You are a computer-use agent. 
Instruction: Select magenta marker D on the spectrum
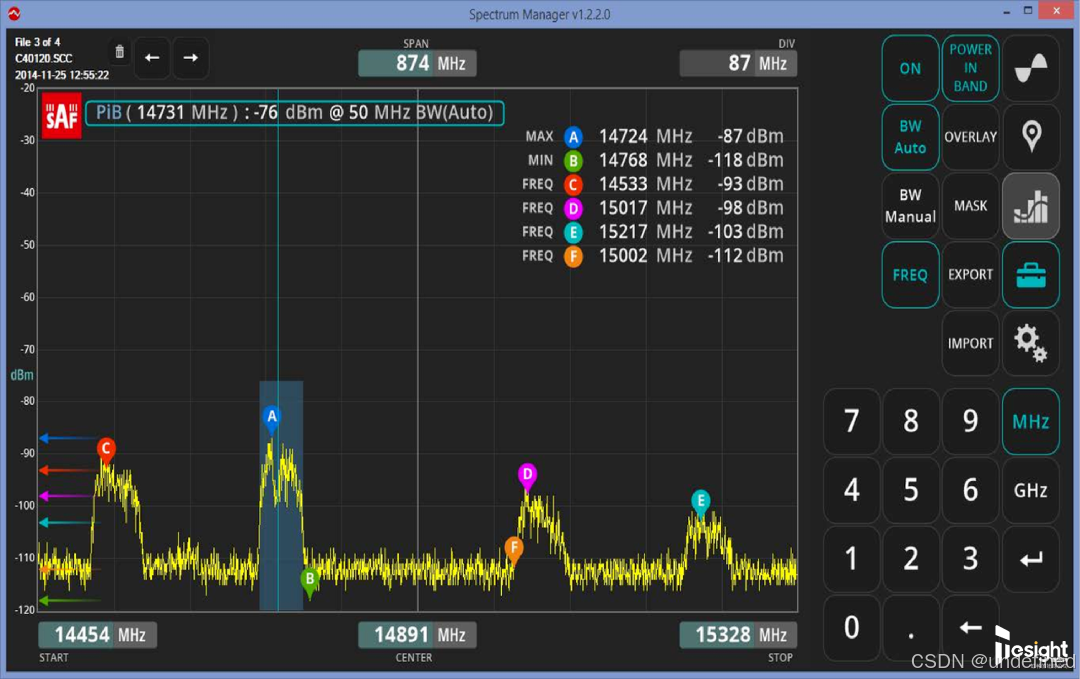(527, 476)
